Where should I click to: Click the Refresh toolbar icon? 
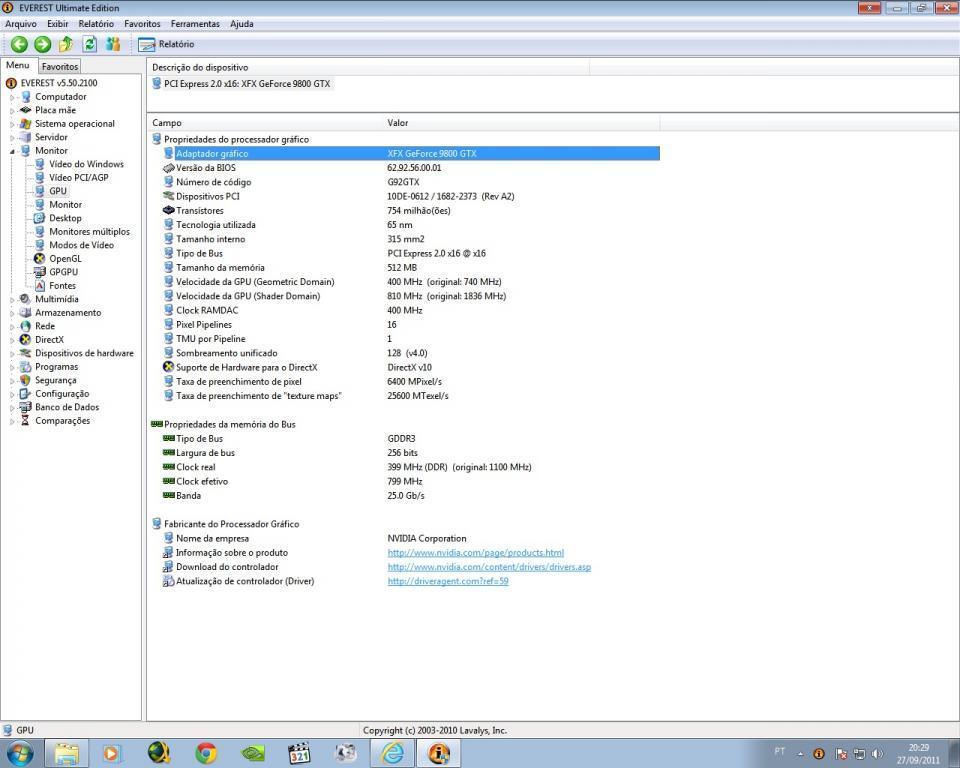[89, 44]
